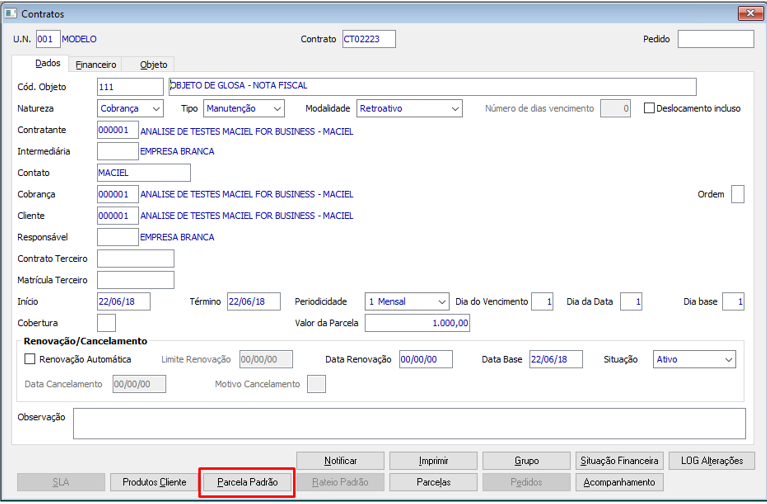Open the Periodicidade dropdown showing 1 Mensal

click(407, 302)
